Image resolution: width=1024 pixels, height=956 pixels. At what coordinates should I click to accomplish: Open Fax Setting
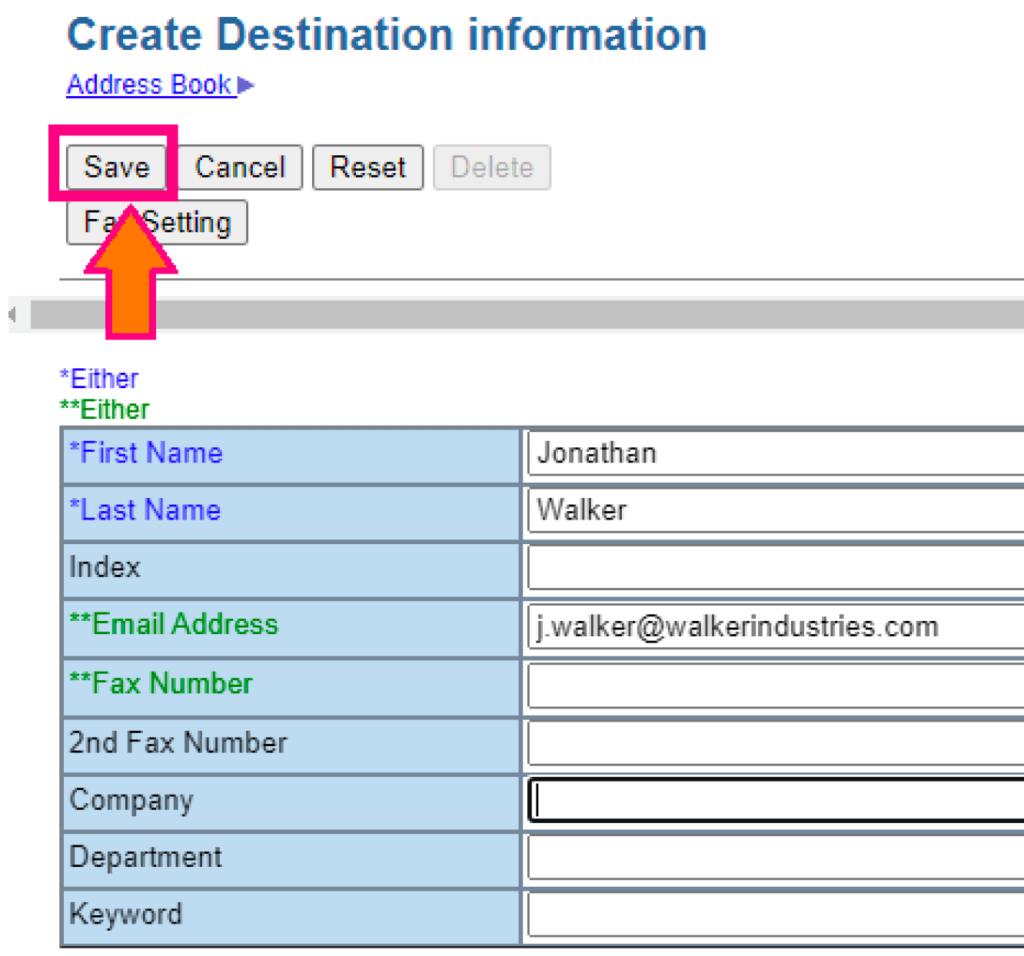click(157, 222)
